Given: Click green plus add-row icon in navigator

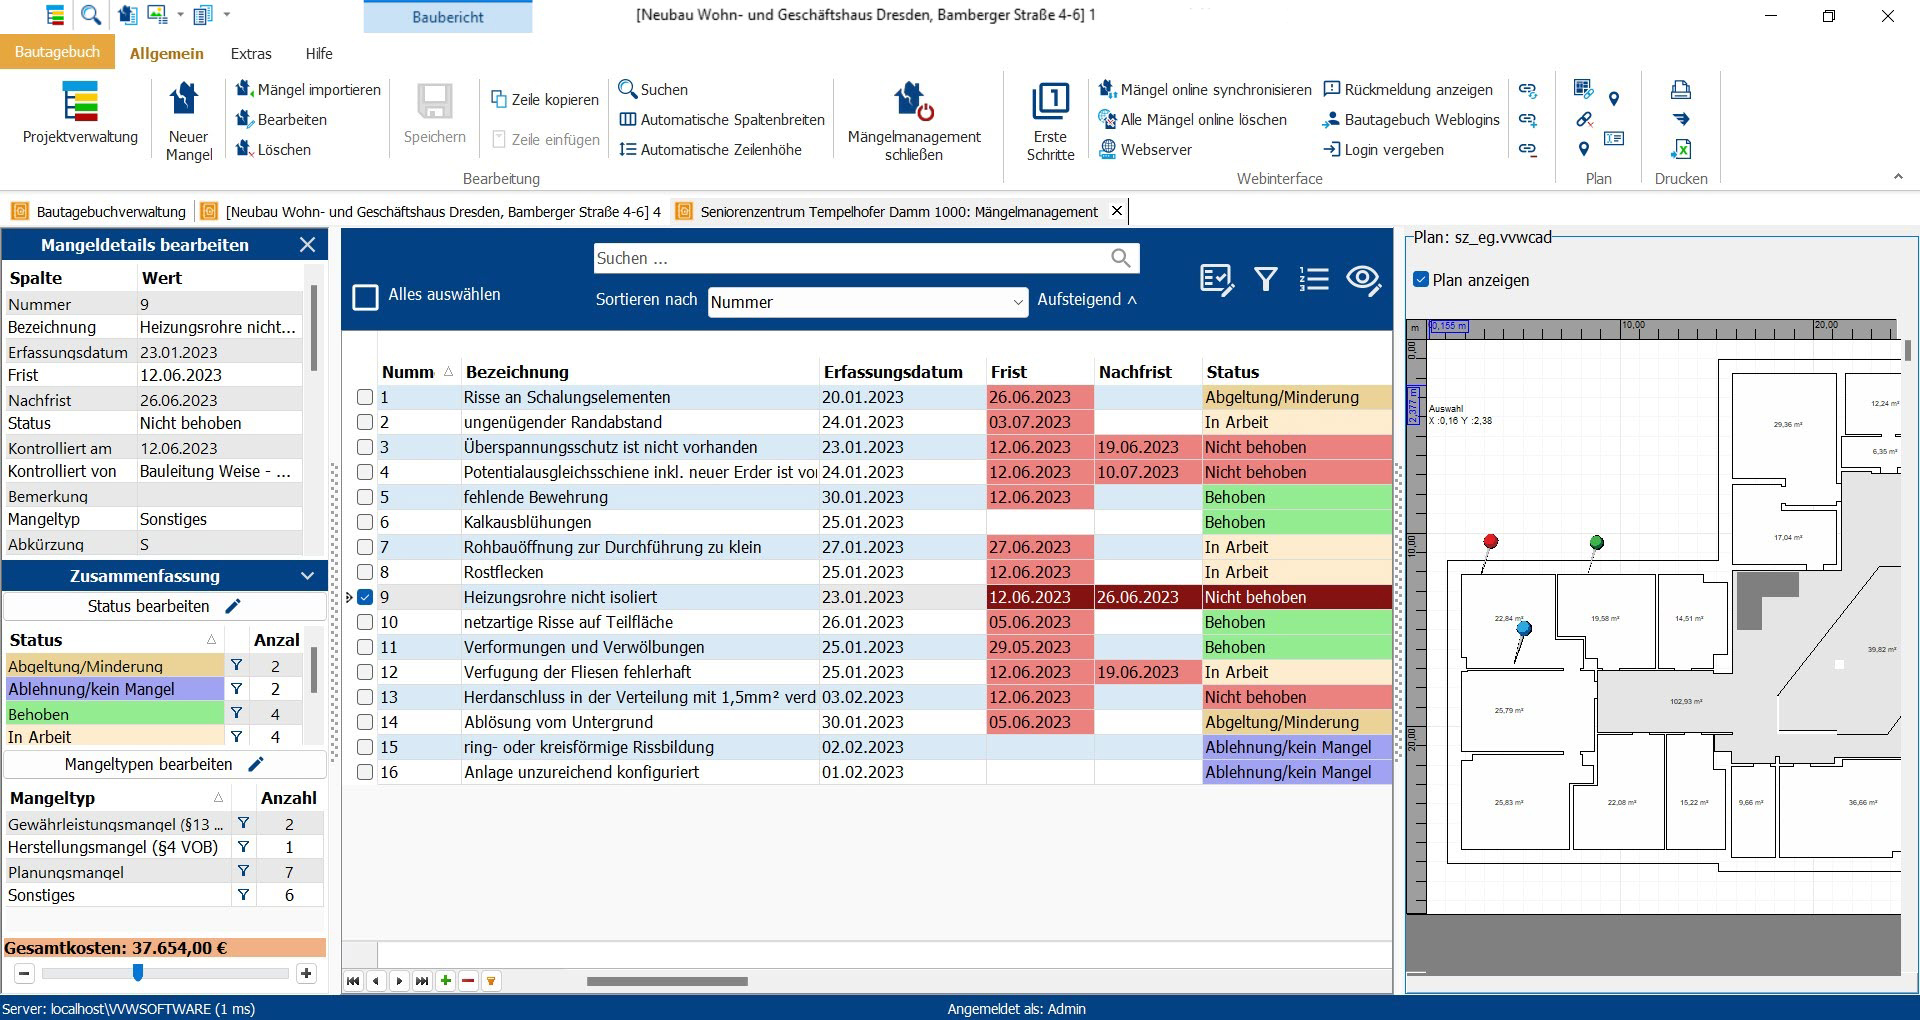Looking at the screenshot, I should pos(446,981).
